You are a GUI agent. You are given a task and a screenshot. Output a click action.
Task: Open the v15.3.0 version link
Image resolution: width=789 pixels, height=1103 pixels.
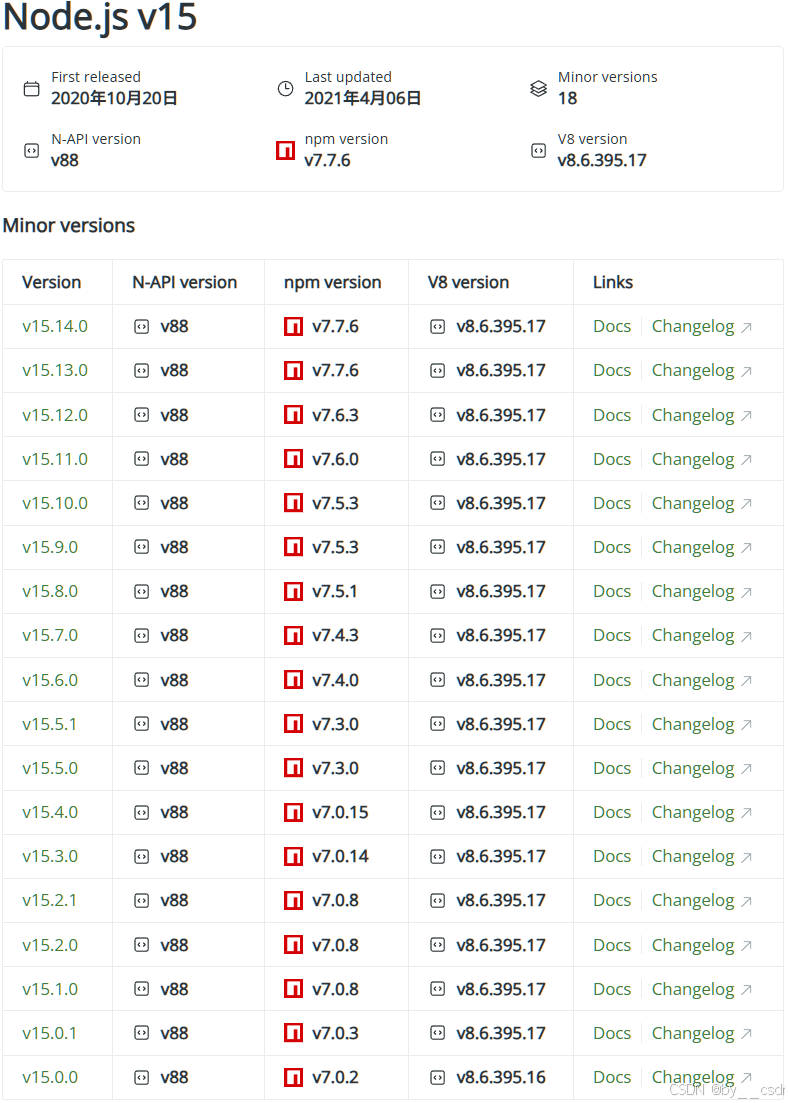[x=50, y=856]
